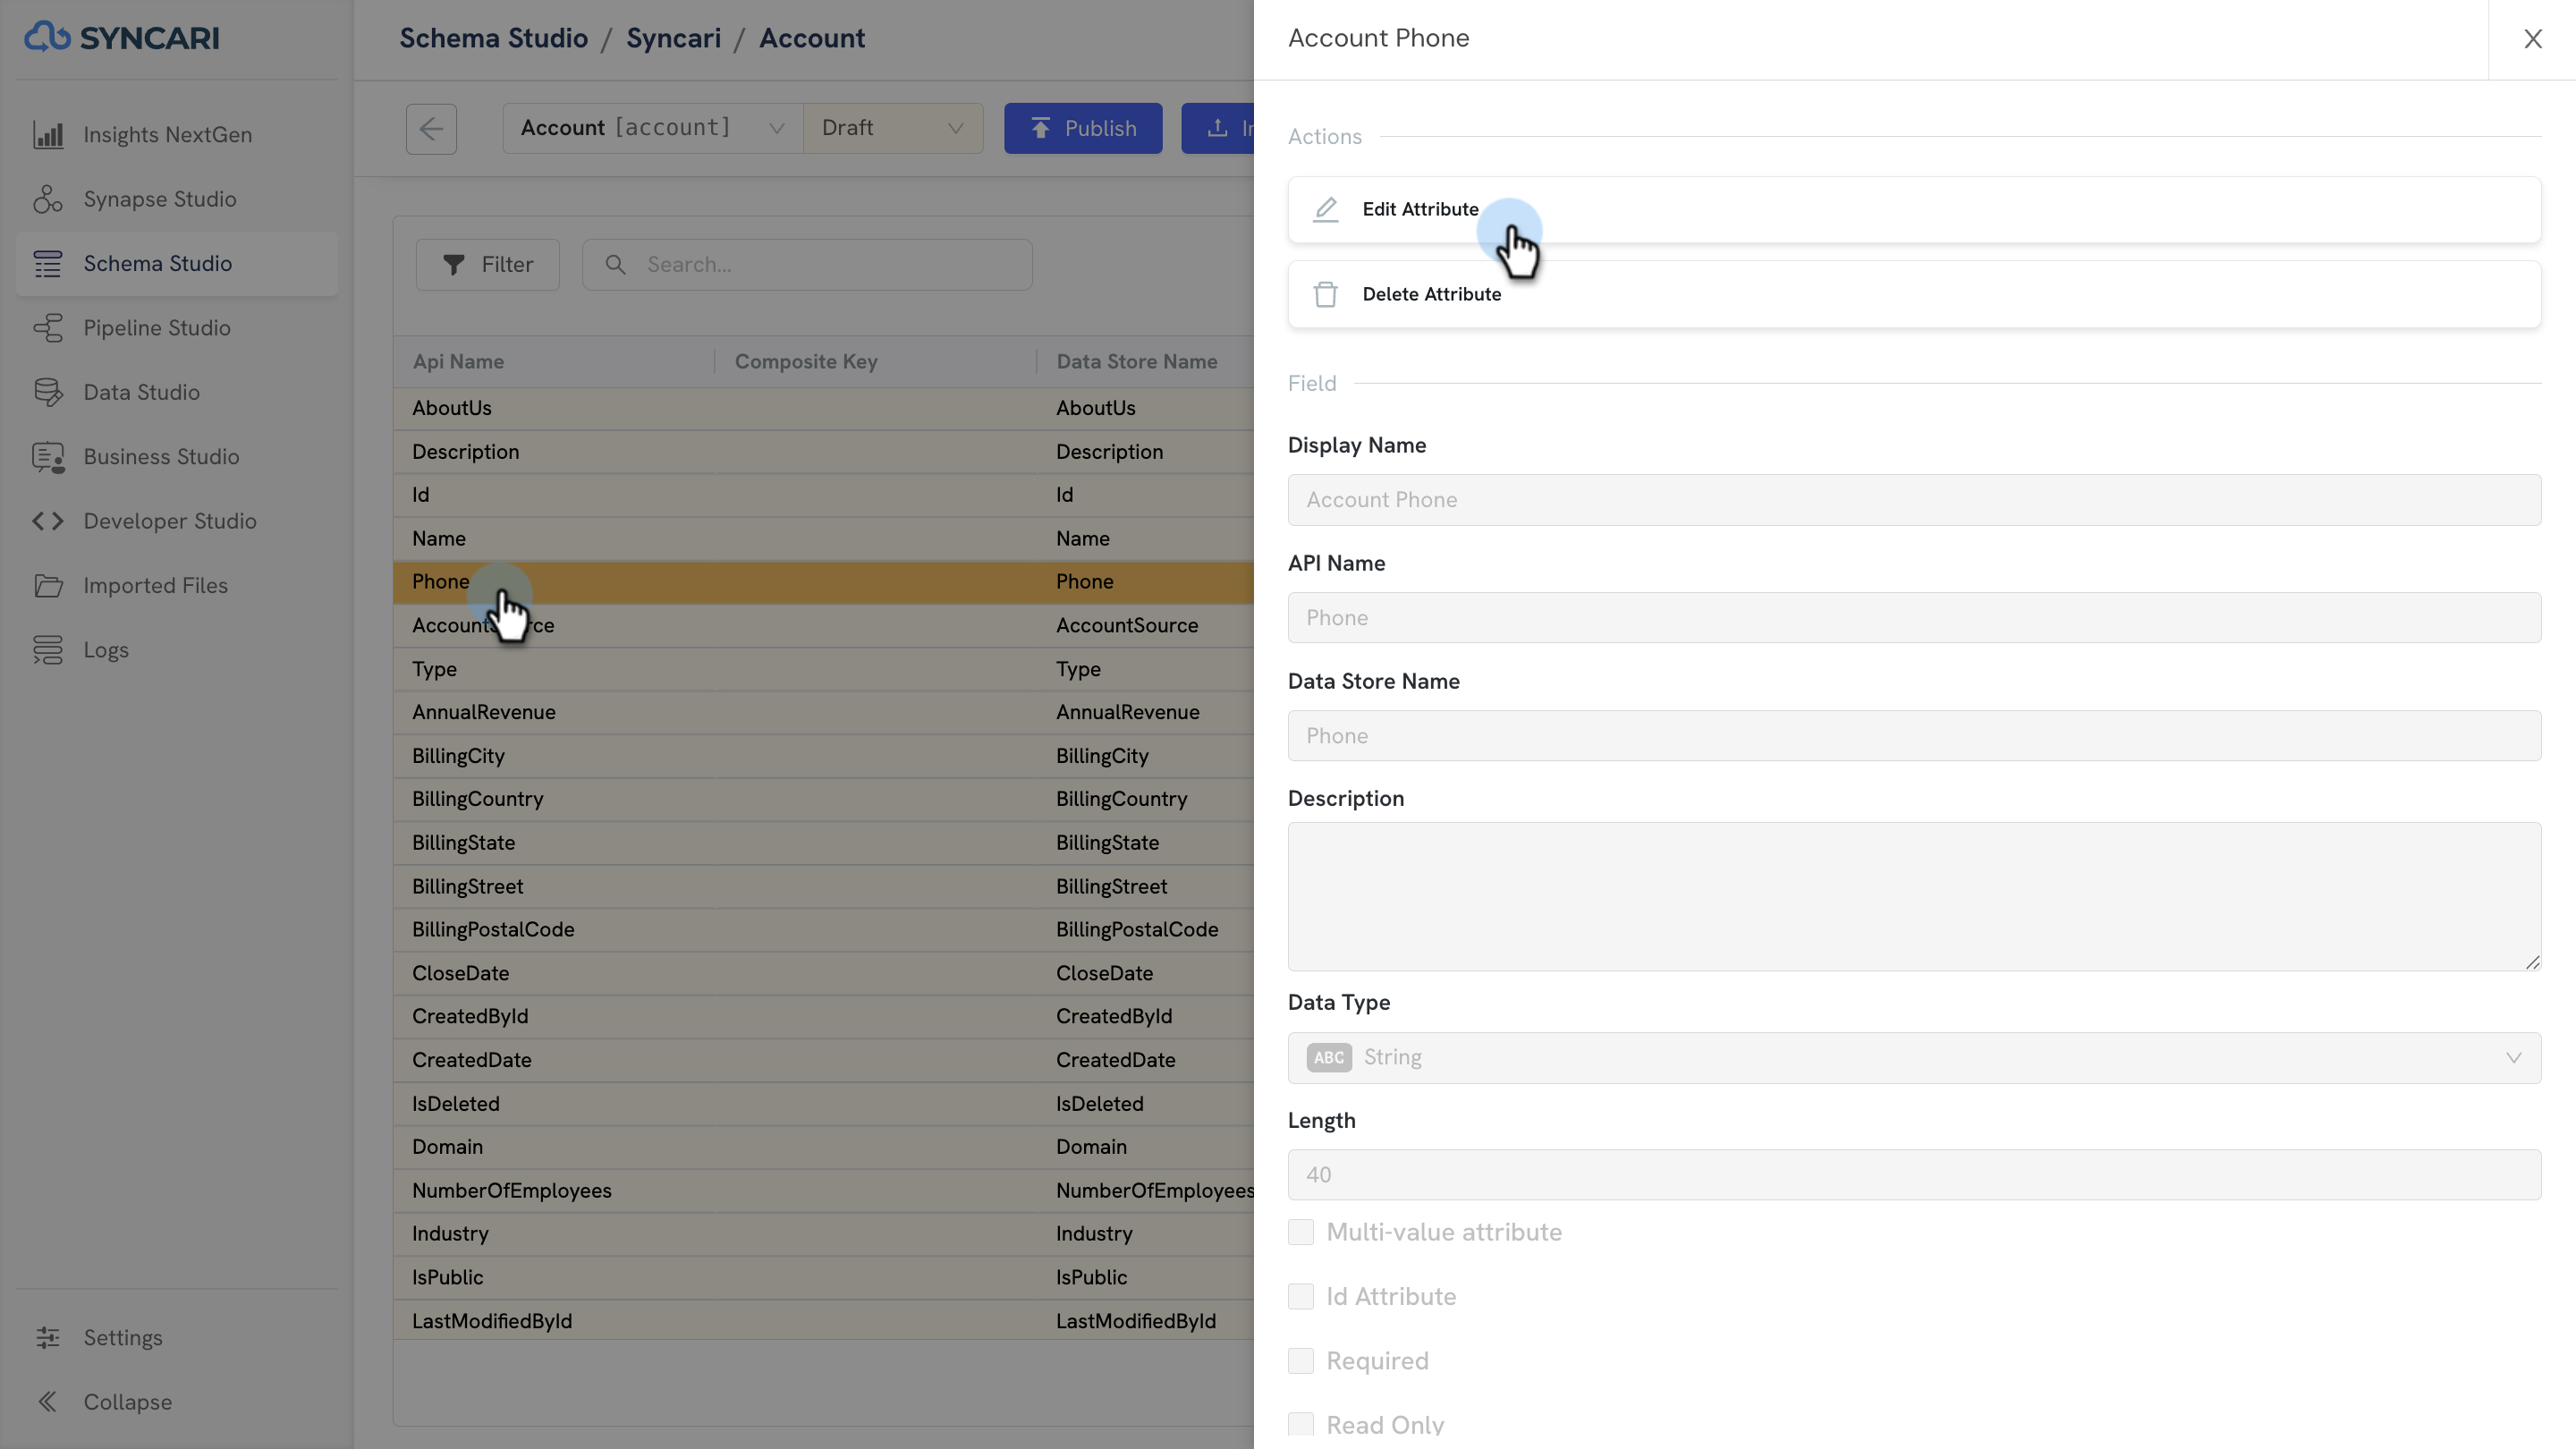Image resolution: width=2576 pixels, height=1449 pixels.
Task: Click the Developer Studio code icon
Action: click(x=48, y=521)
